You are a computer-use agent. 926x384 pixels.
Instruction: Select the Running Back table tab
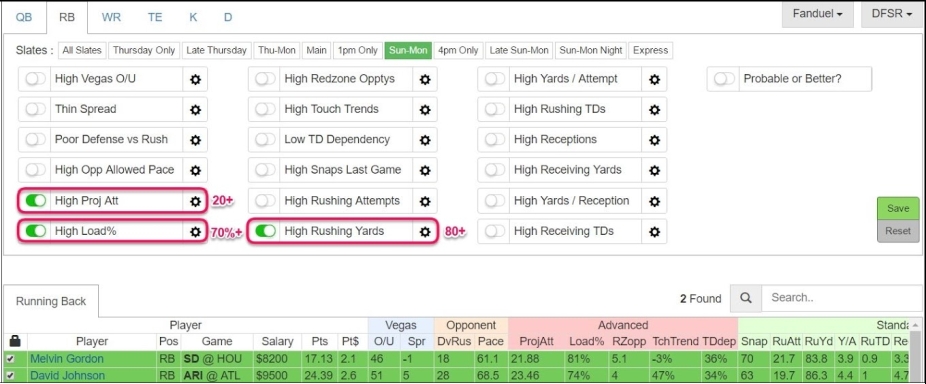click(51, 301)
